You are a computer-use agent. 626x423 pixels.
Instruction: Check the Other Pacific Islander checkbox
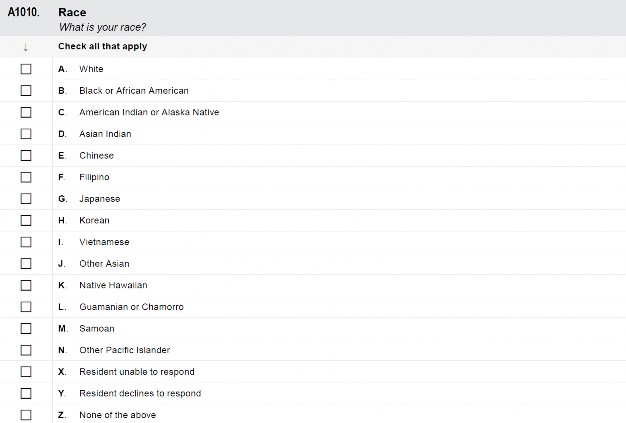point(26,350)
